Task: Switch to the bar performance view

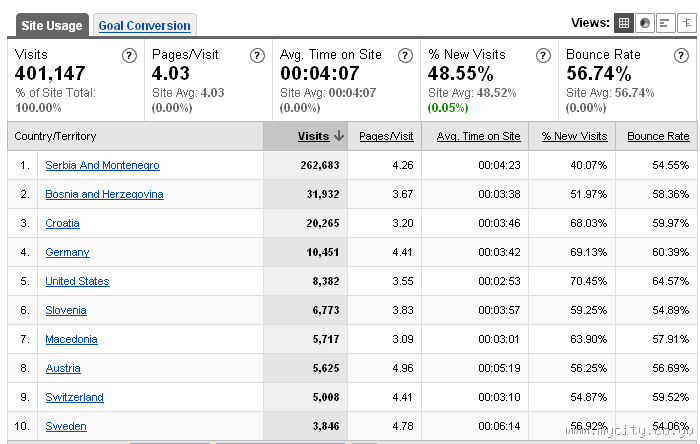Action: (x=665, y=23)
